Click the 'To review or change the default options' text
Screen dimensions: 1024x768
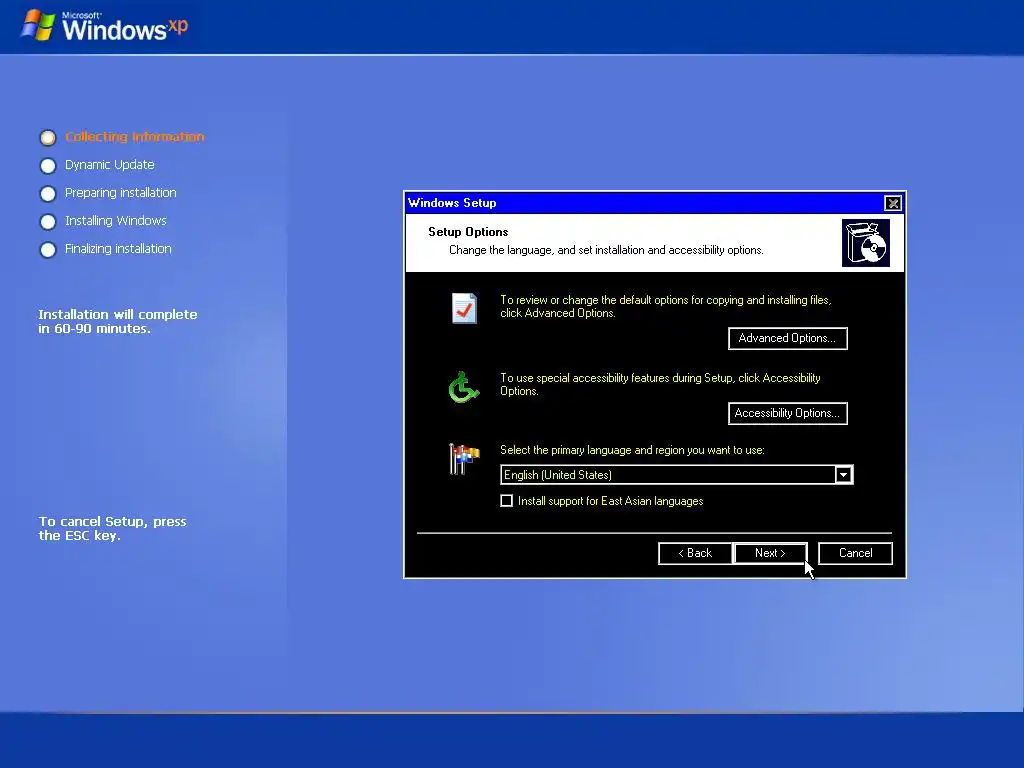665,306
